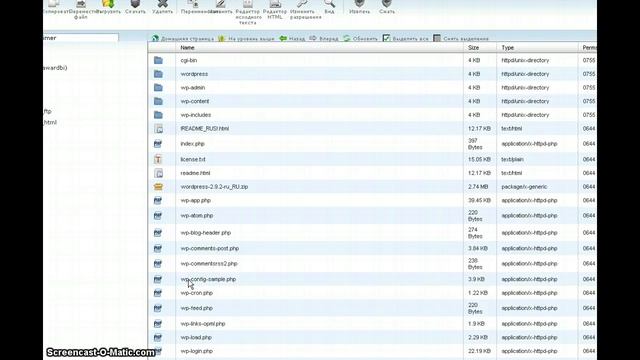Select the wp-config-sample.php file name

click(x=208, y=279)
